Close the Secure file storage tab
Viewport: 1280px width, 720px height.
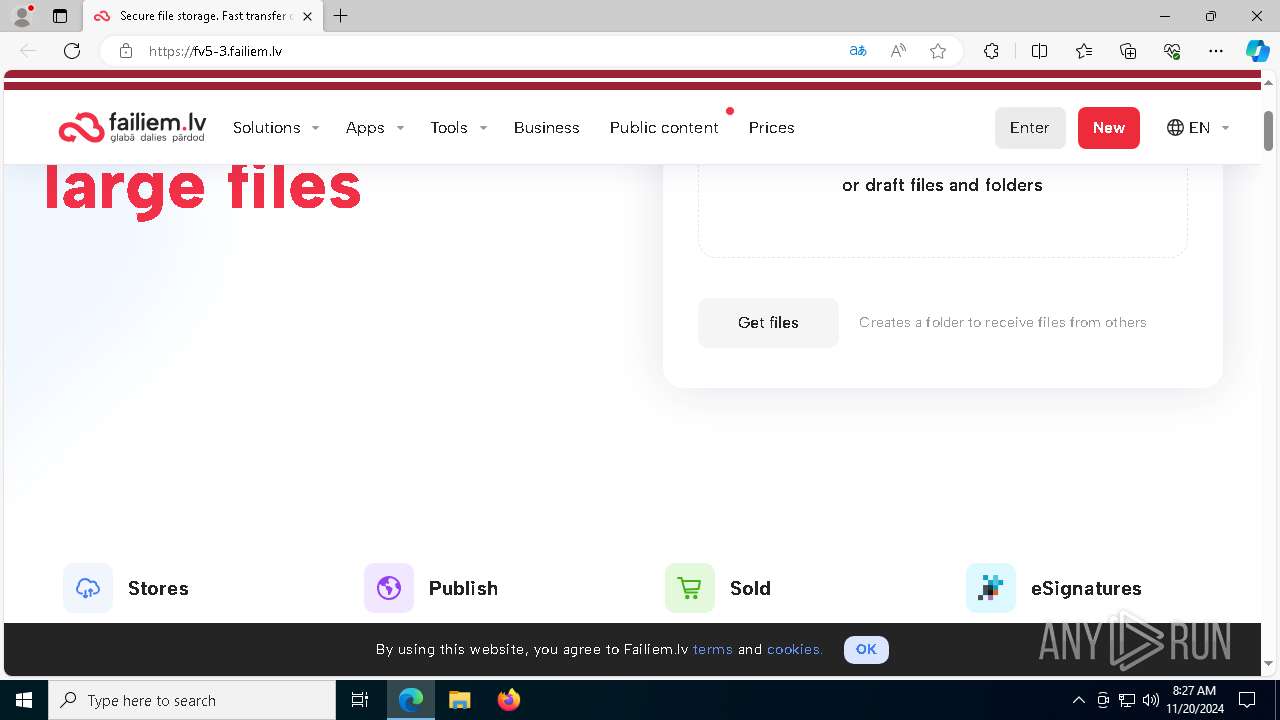click(x=307, y=16)
